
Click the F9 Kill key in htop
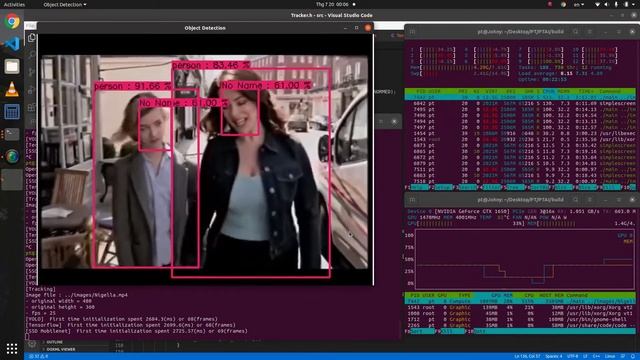609,187
